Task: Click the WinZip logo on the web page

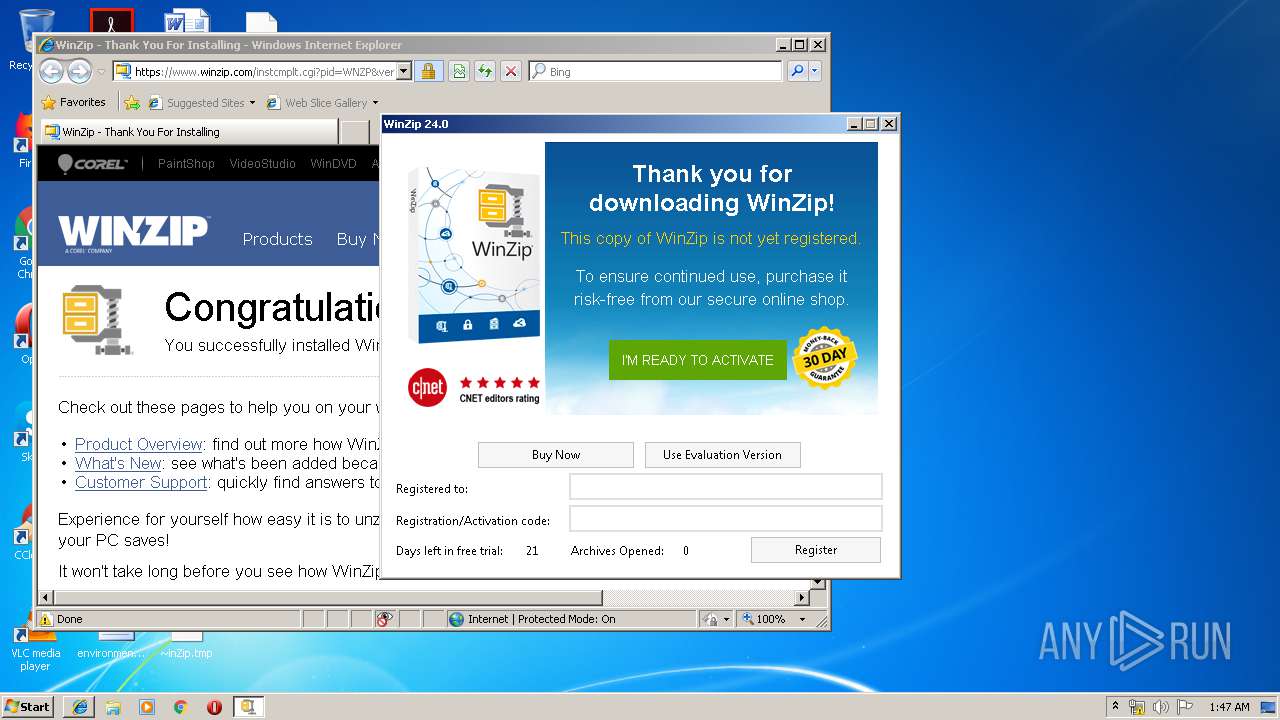Action: pyautogui.click(x=133, y=235)
